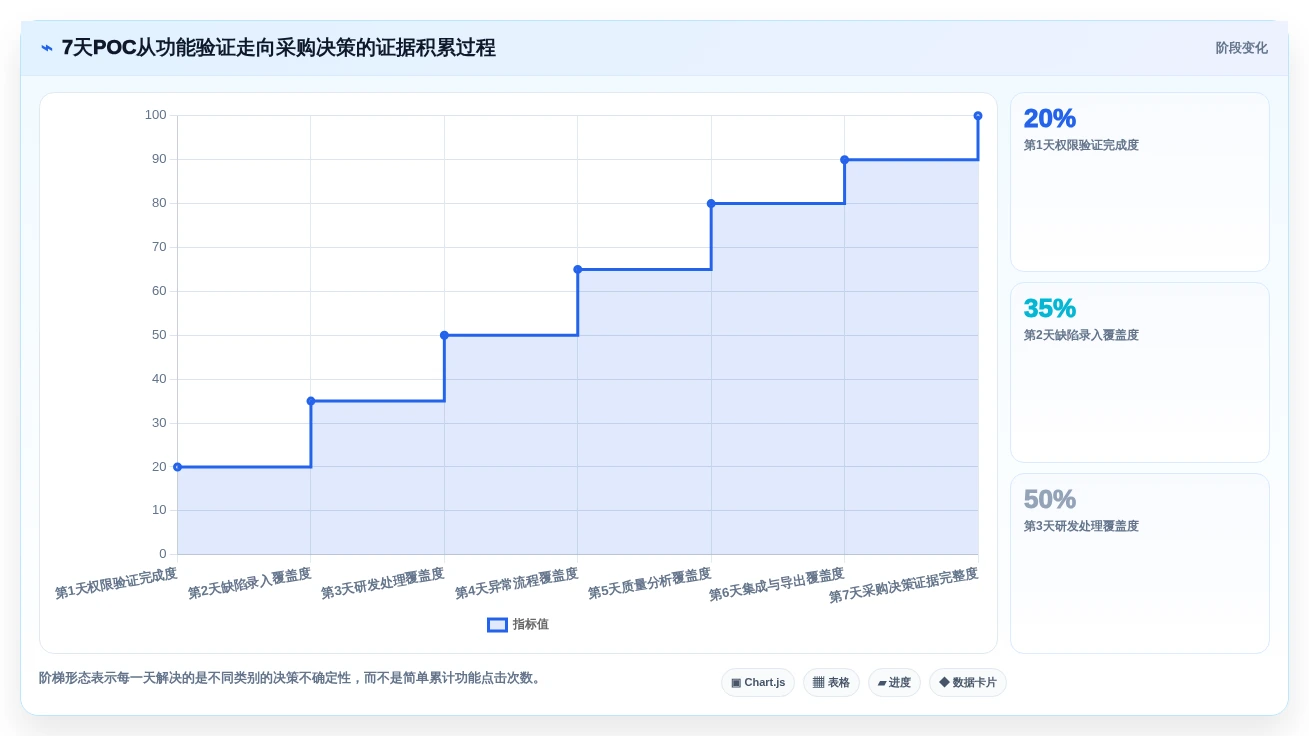This screenshot has height=736, width=1309.
Task: Click axis label 第2天缺陷录入覆盖度 under the chart
Action: (249, 583)
